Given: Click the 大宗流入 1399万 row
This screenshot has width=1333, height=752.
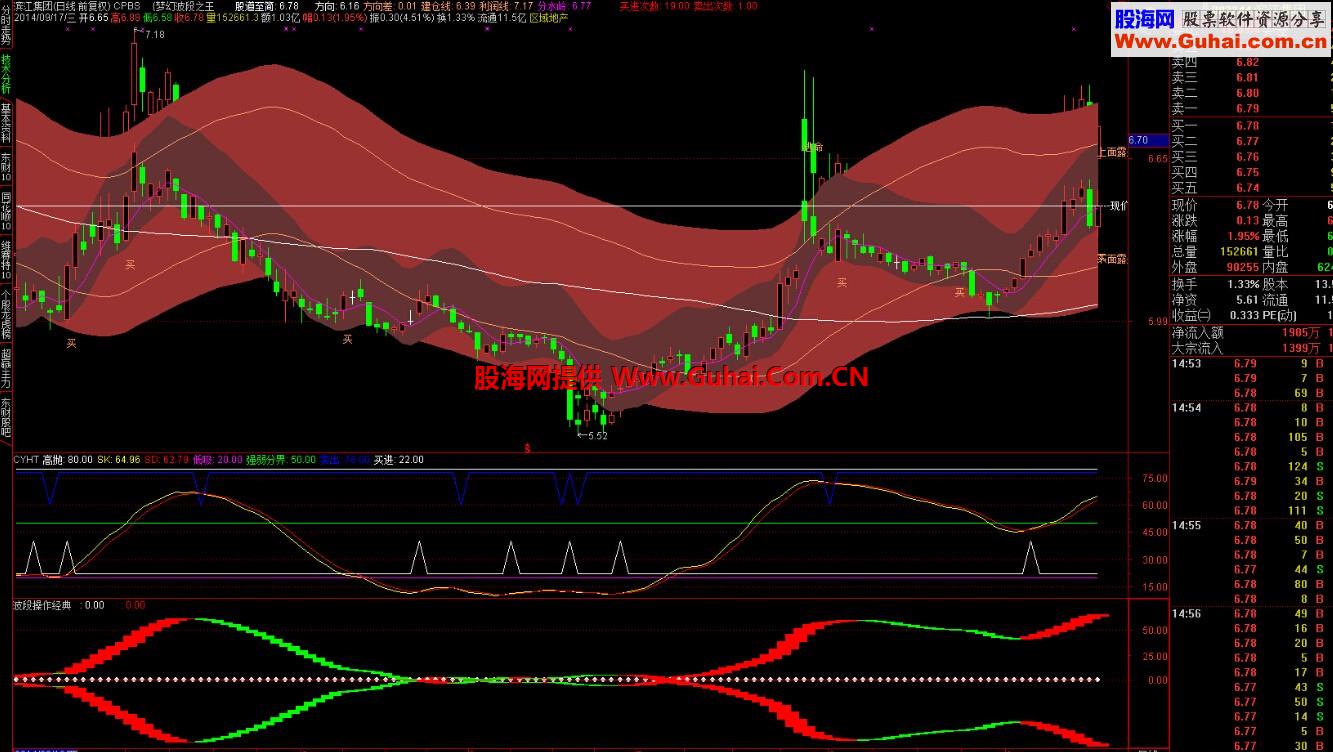Looking at the screenshot, I should pos(1251,348).
